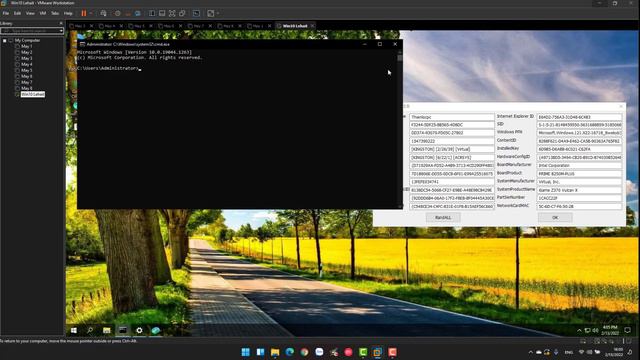This screenshot has width=640, height=360.
Task: Show the console view icon
Action: [196, 13]
